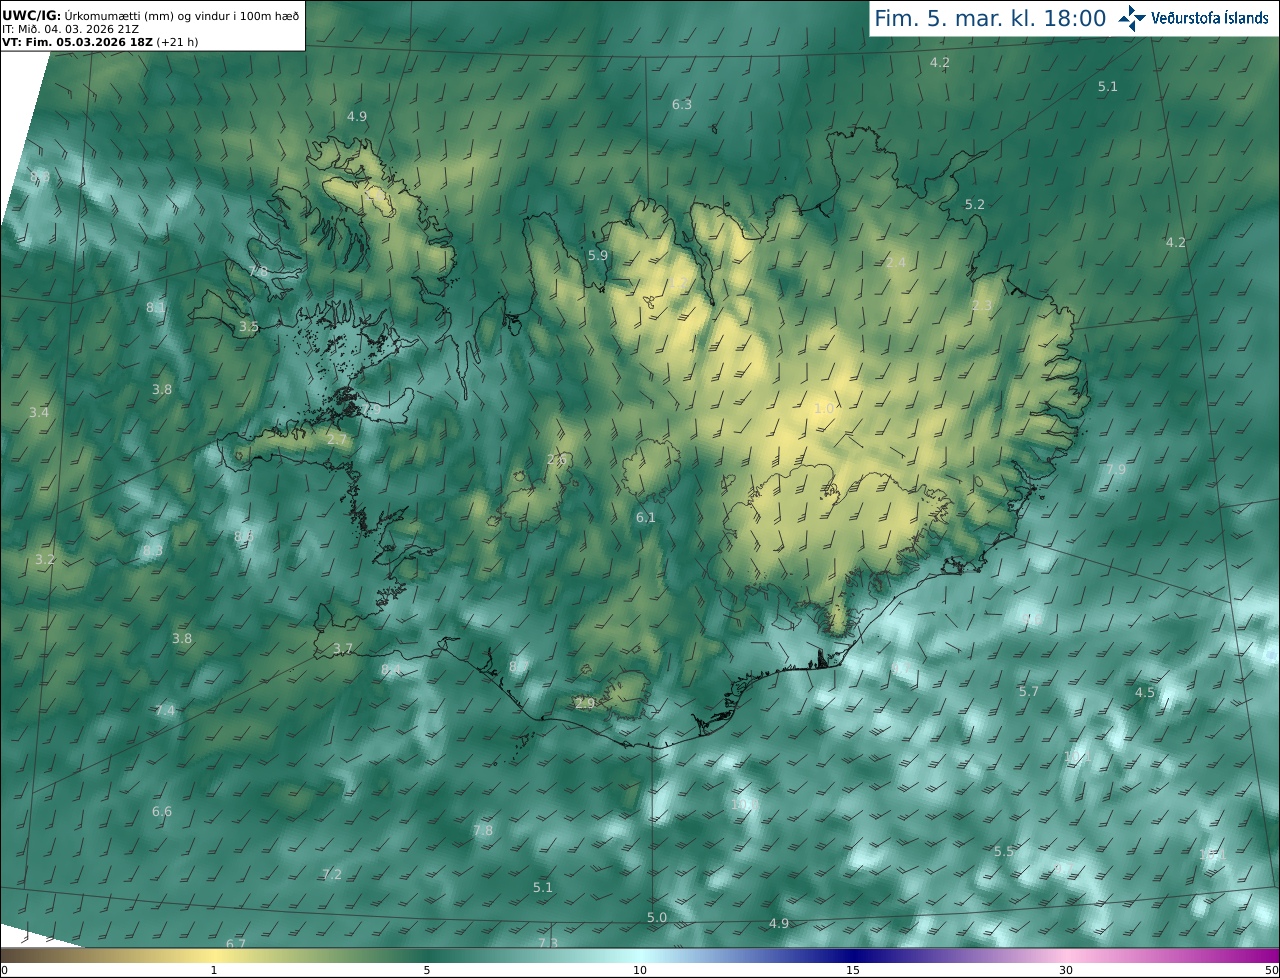Click the 'Veðurstofa Íslands' logo text
This screenshot has height=978, width=1280.
point(1209,18)
